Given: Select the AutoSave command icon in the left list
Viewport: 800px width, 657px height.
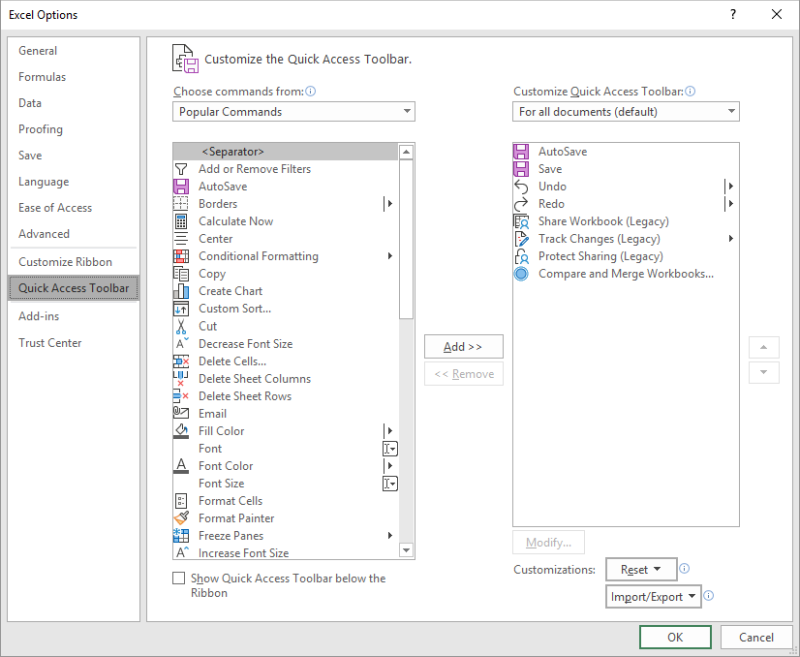Looking at the screenshot, I should pyautogui.click(x=183, y=186).
